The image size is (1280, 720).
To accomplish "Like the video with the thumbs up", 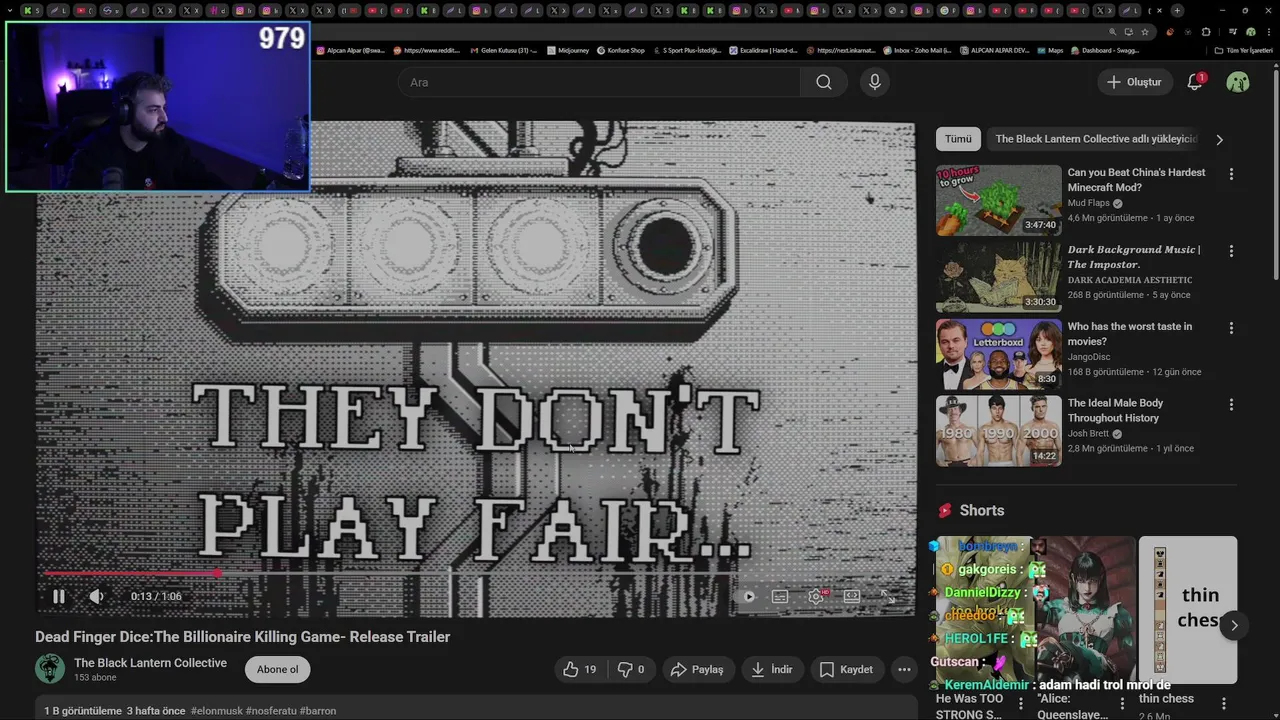I will click(x=582, y=669).
